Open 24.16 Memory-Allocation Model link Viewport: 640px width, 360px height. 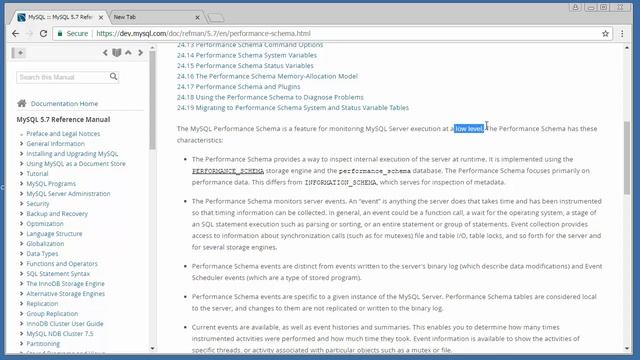[x=267, y=76]
